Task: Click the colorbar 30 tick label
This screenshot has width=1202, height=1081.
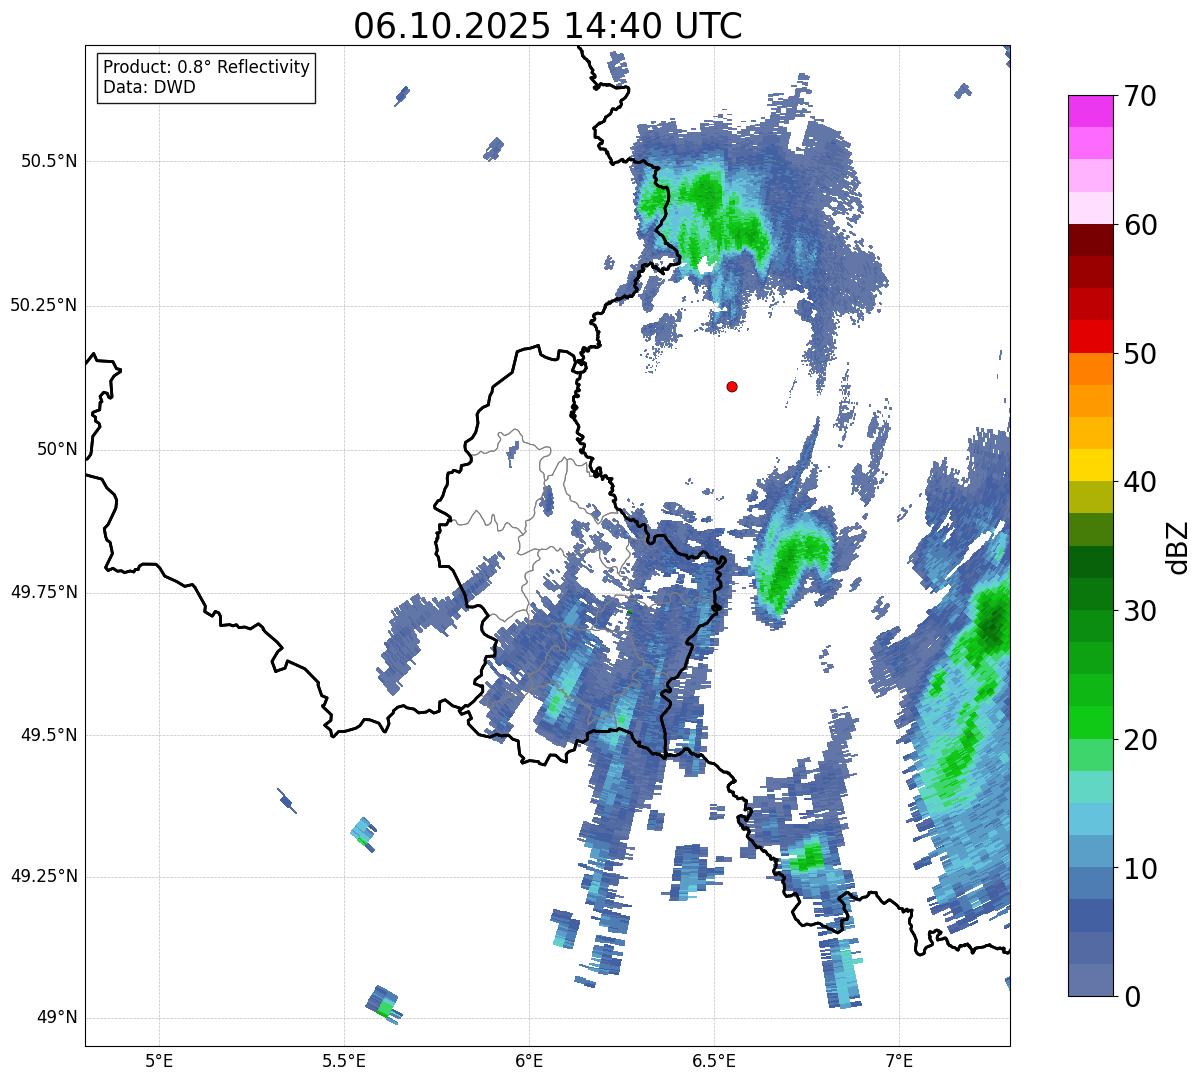Action: coord(1139,611)
